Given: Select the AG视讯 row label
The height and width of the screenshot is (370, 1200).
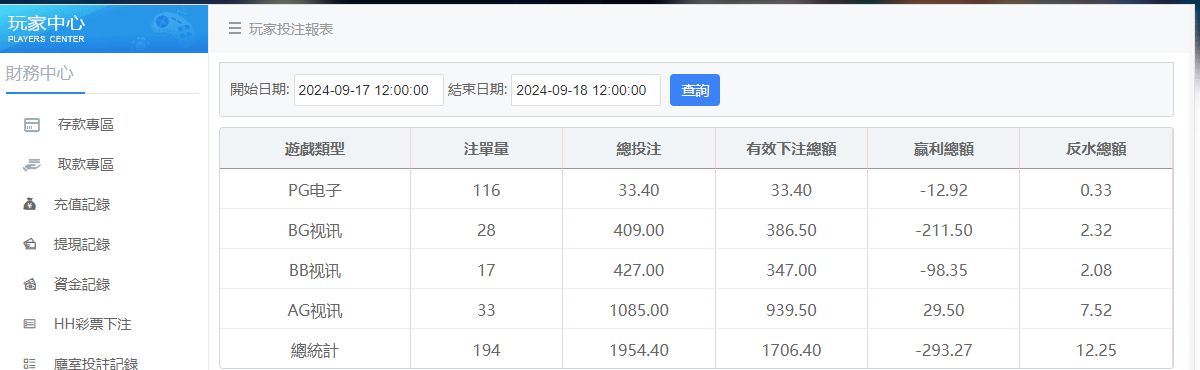Looking at the screenshot, I should 315,310.
